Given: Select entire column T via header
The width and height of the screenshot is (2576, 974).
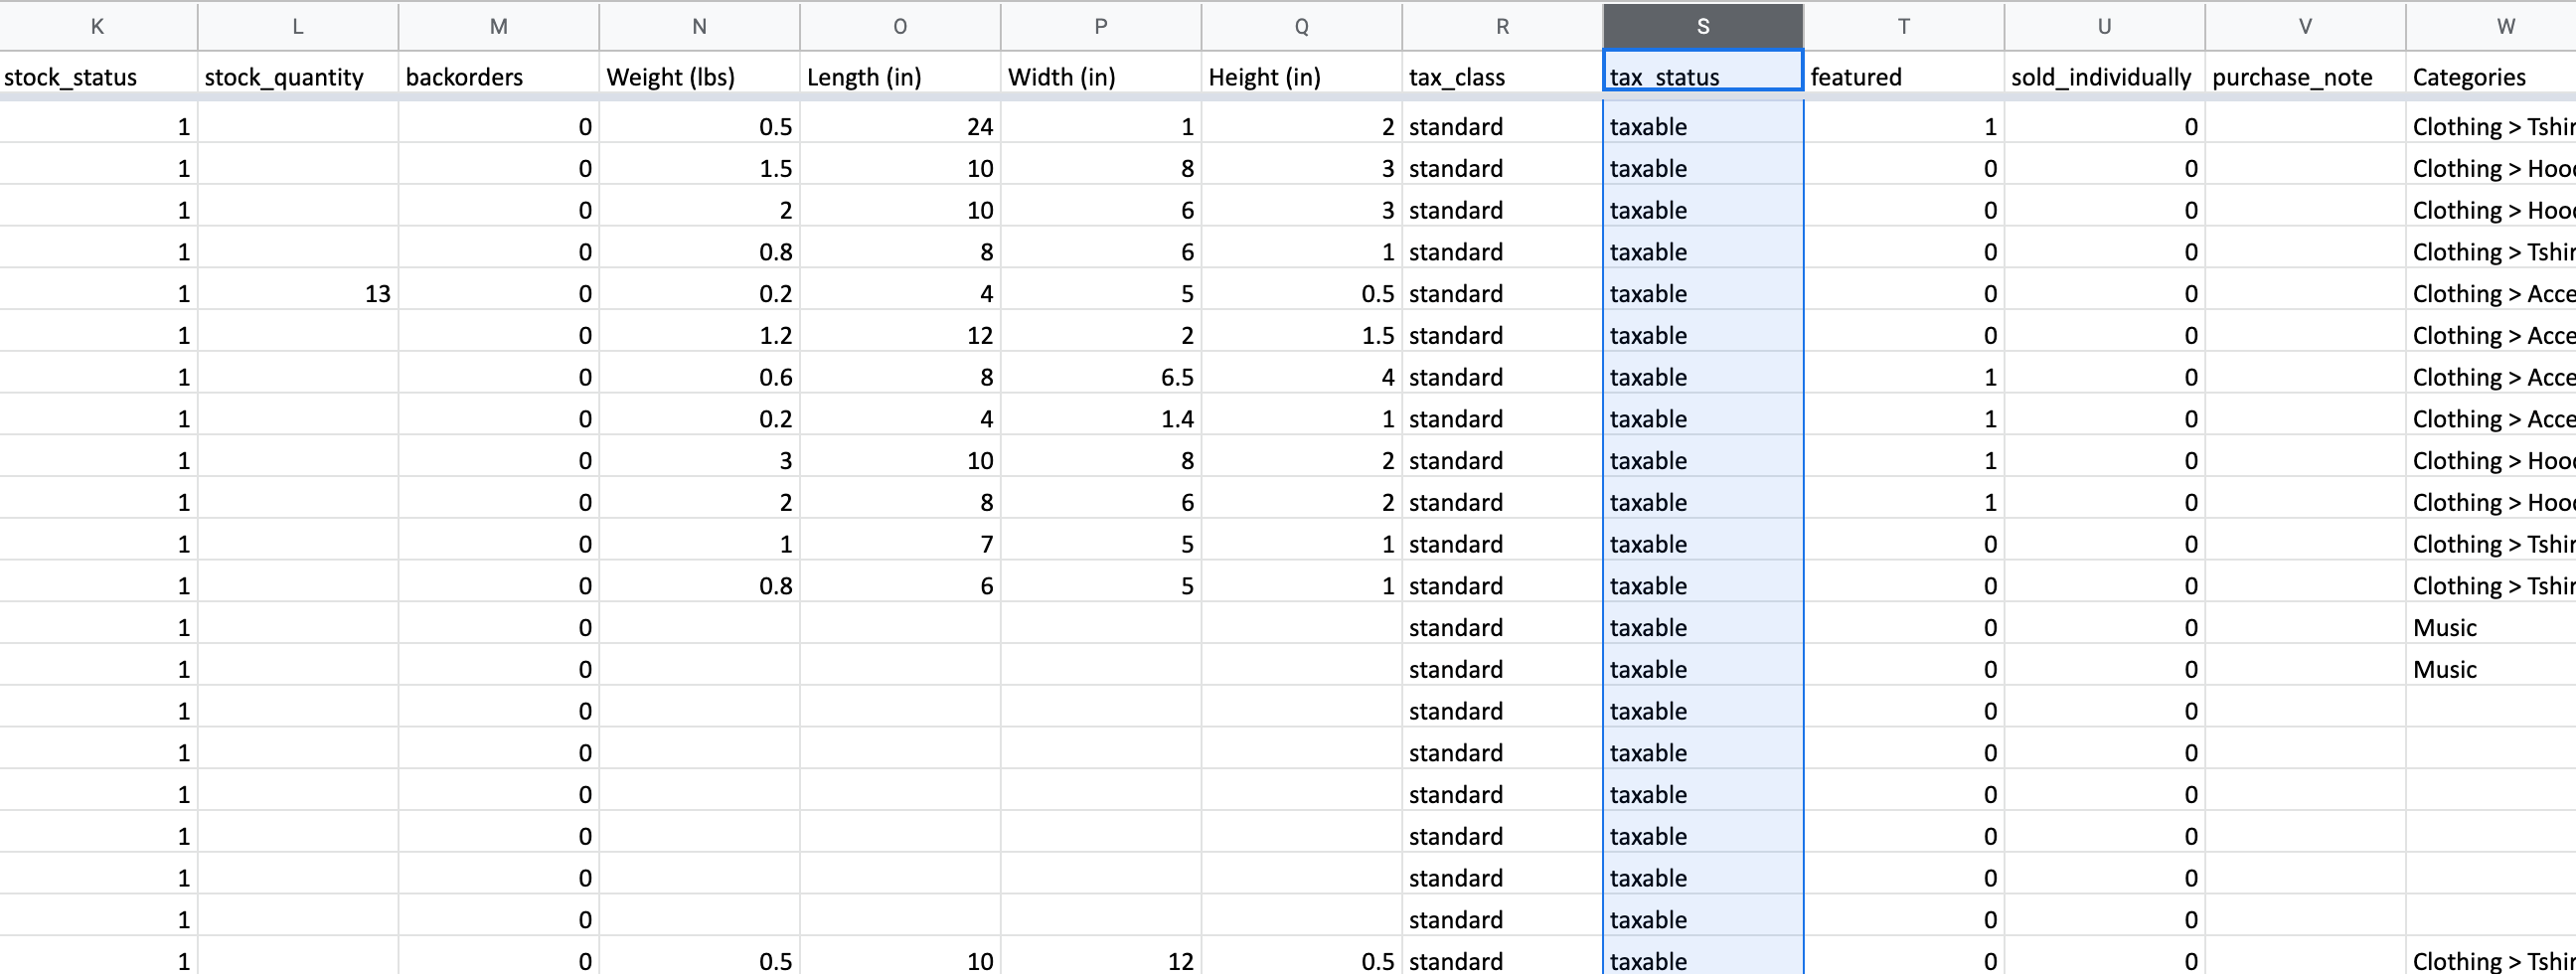Looking at the screenshot, I should (1903, 27).
